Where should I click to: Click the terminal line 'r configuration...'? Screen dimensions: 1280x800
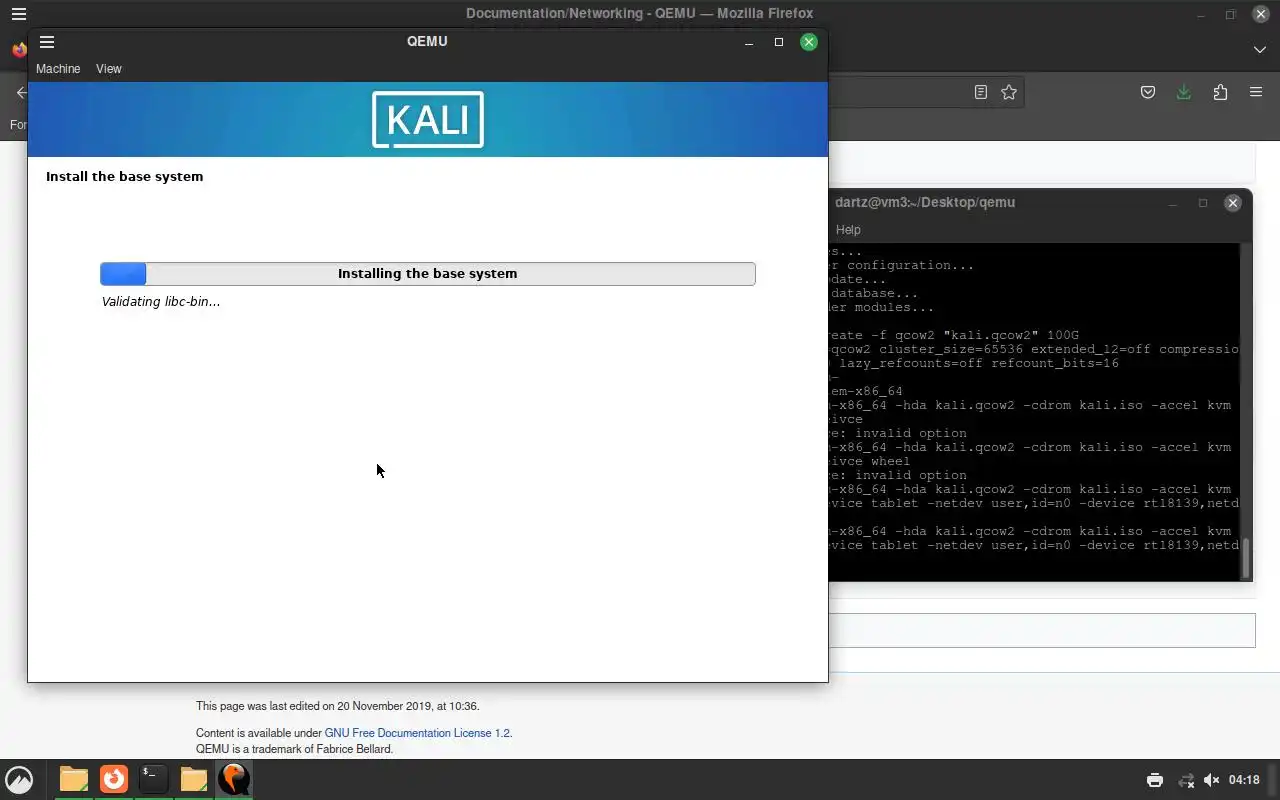pyautogui.click(x=901, y=266)
